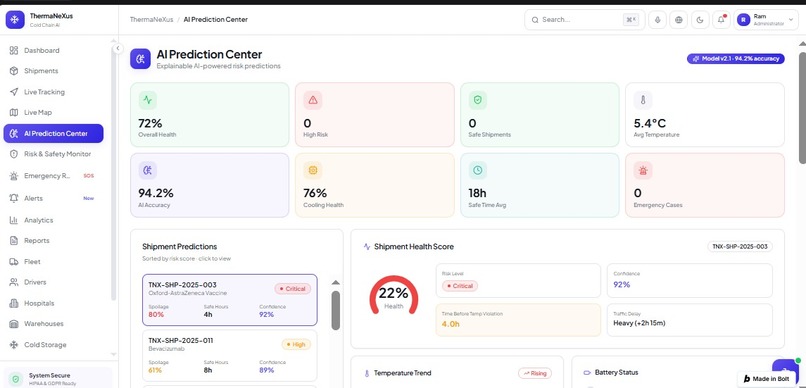Click the Emergency Cases siren icon
Image resolution: width=806 pixels, height=388 pixels.
point(643,170)
